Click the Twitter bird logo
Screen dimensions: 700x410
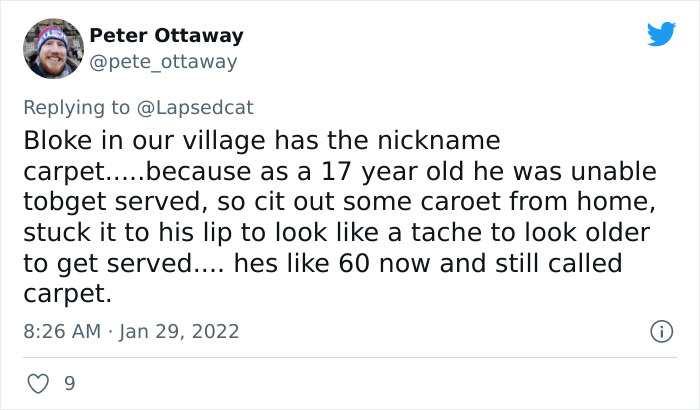(x=661, y=35)
